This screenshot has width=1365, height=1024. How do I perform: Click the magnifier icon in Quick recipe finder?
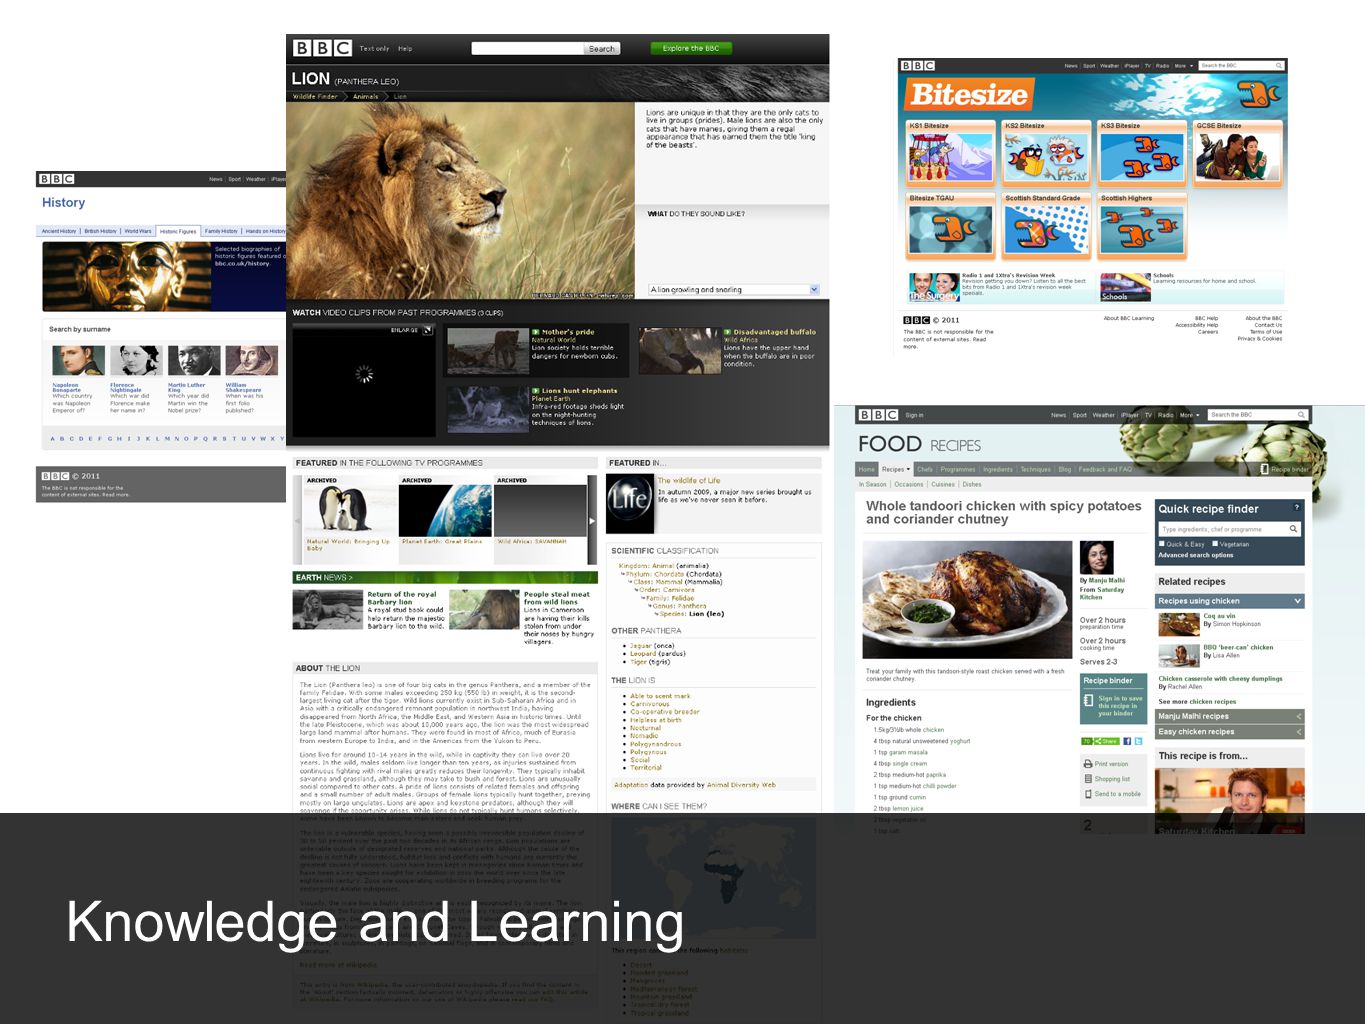point(1293,529)
